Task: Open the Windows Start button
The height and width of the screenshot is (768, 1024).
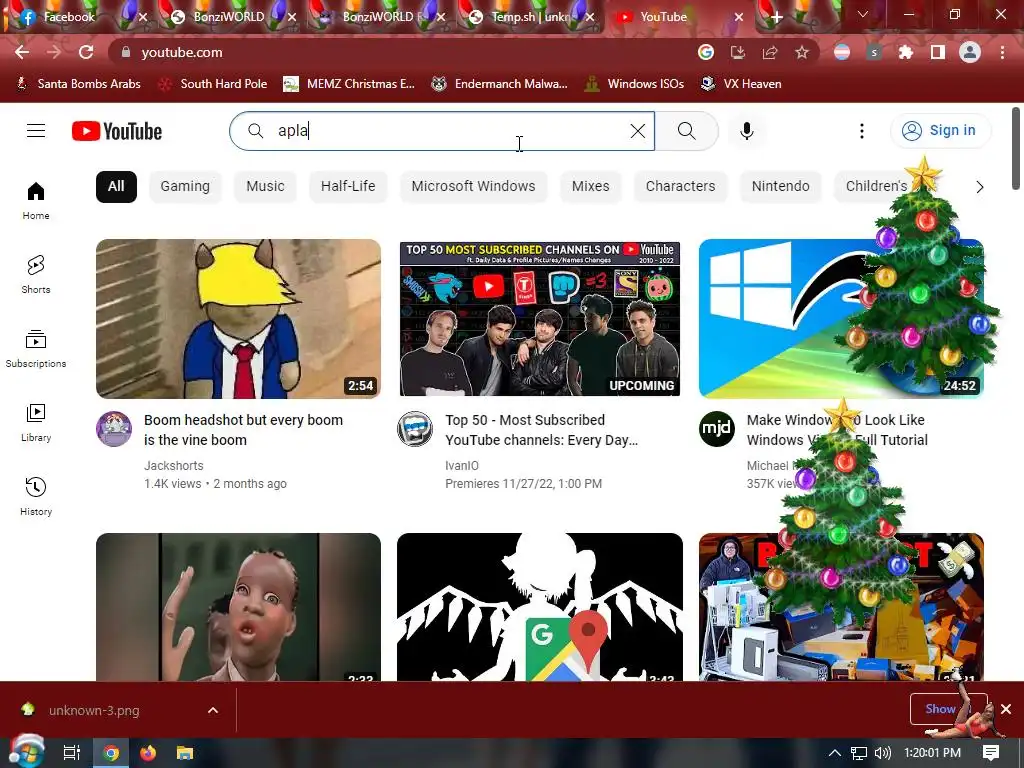Action: pos(26,752)
